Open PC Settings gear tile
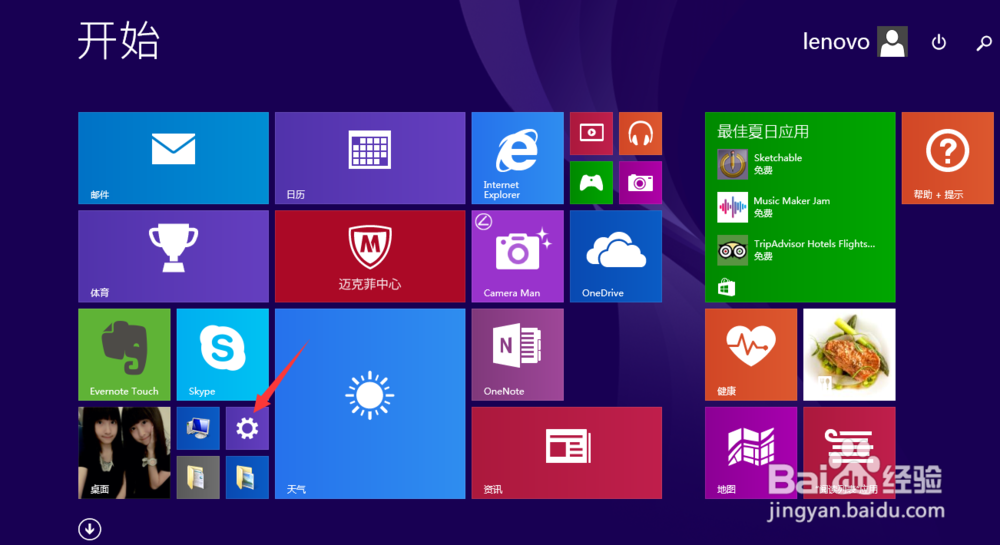1000x545 pixels. (247, 428)
